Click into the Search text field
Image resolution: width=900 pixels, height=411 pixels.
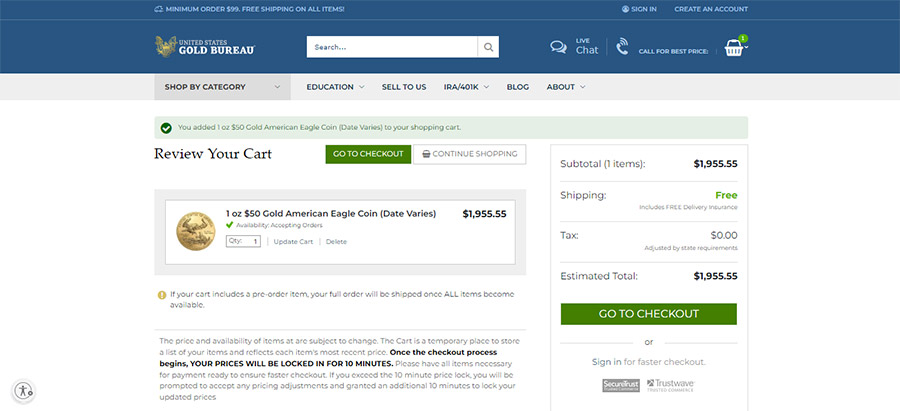click(x=392, y=47)
